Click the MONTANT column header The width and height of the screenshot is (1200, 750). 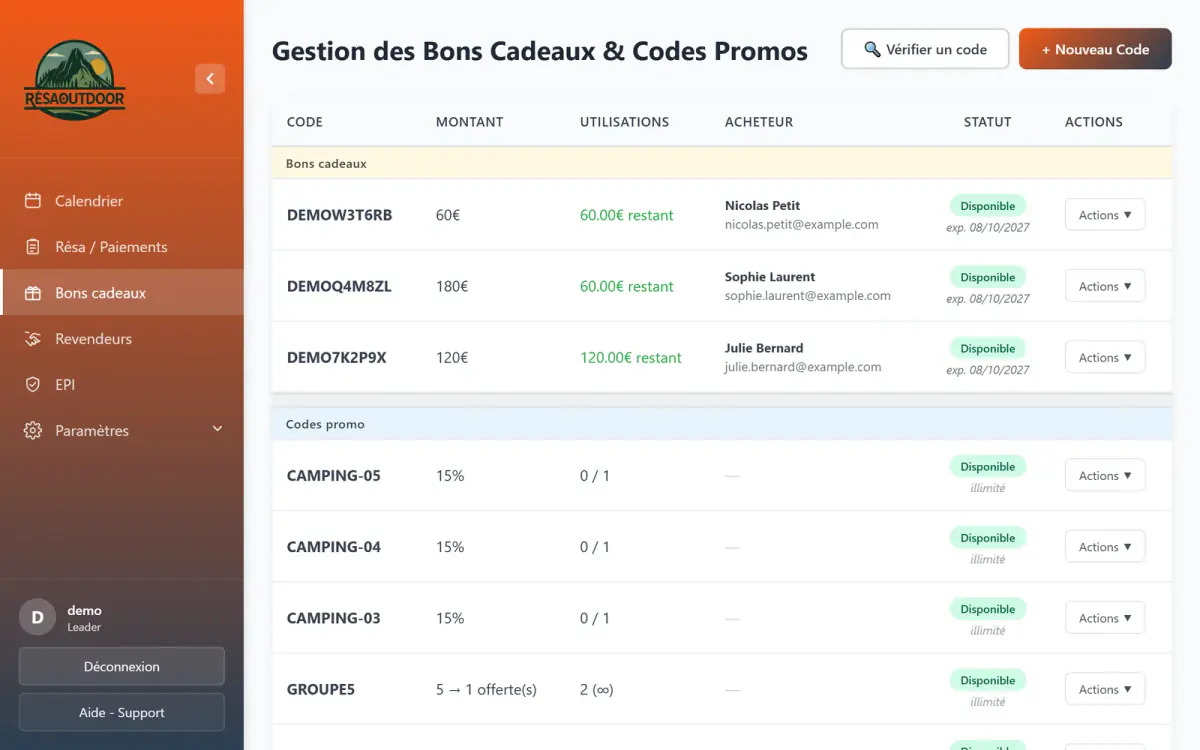coord(469,122)
